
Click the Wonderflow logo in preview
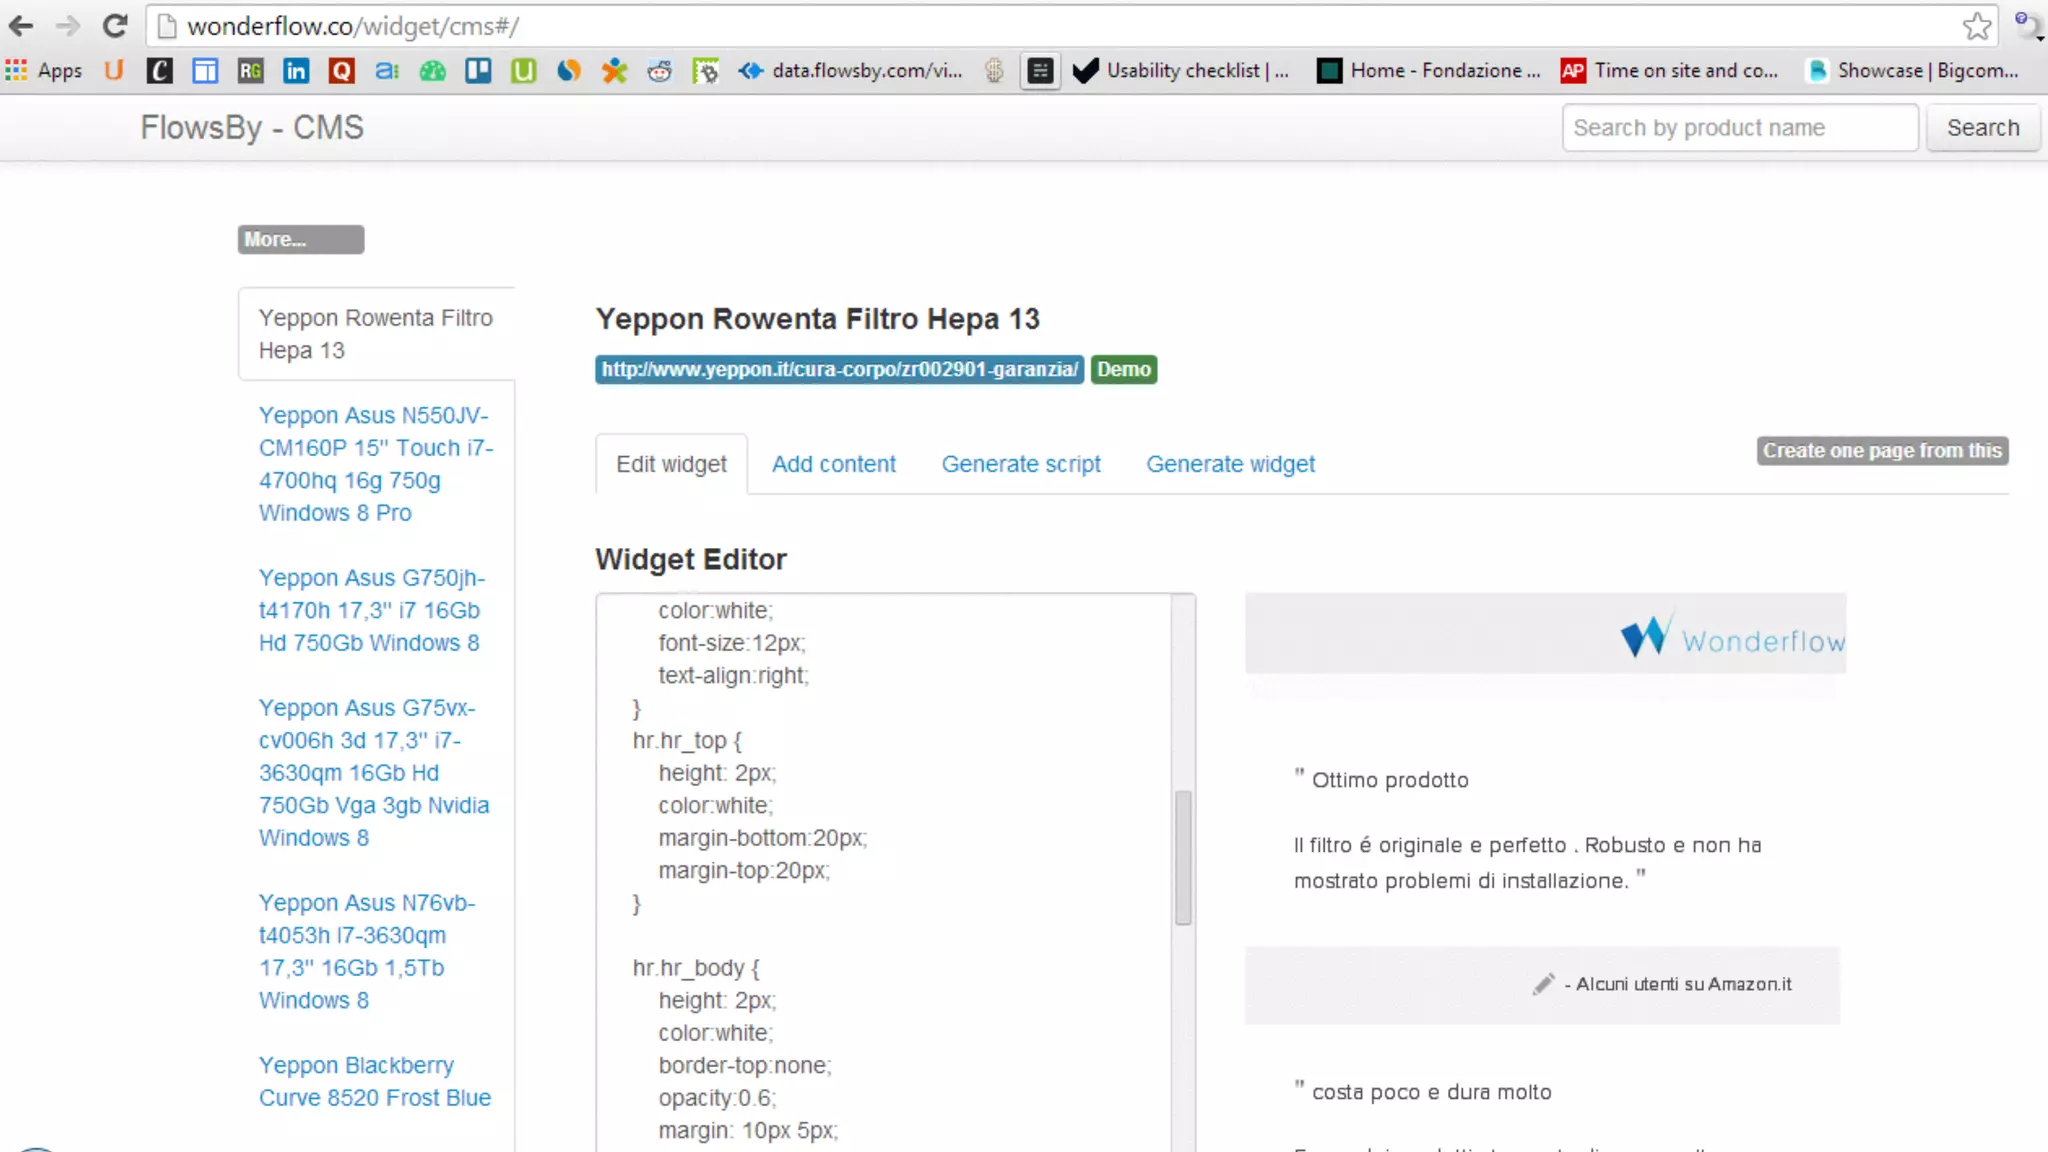point(1732,637)
